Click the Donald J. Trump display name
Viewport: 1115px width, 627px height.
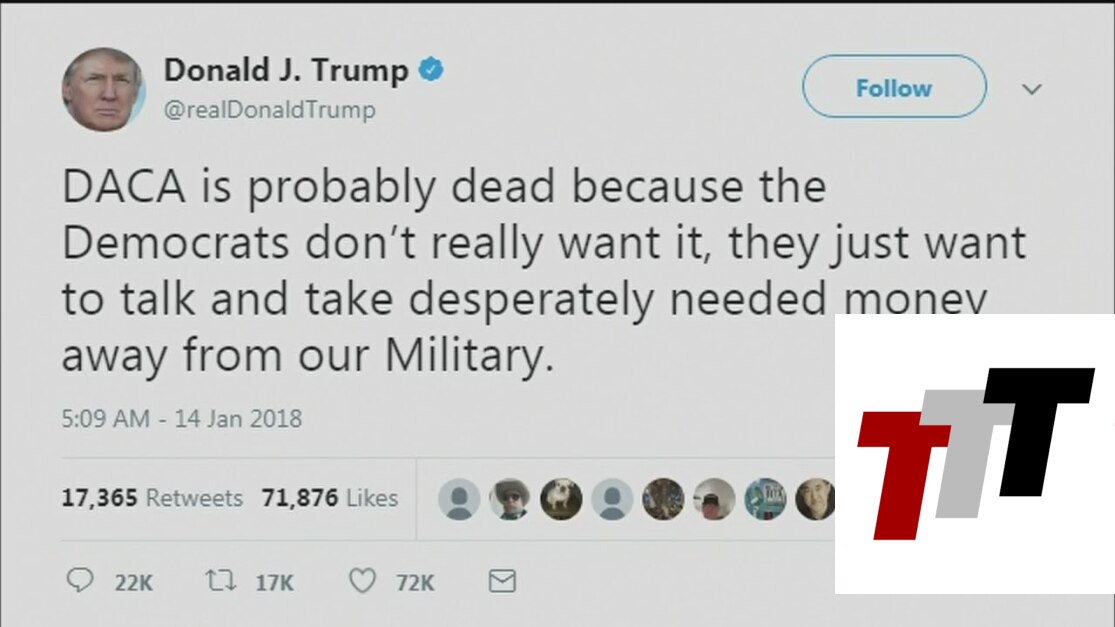click(286, 70)
